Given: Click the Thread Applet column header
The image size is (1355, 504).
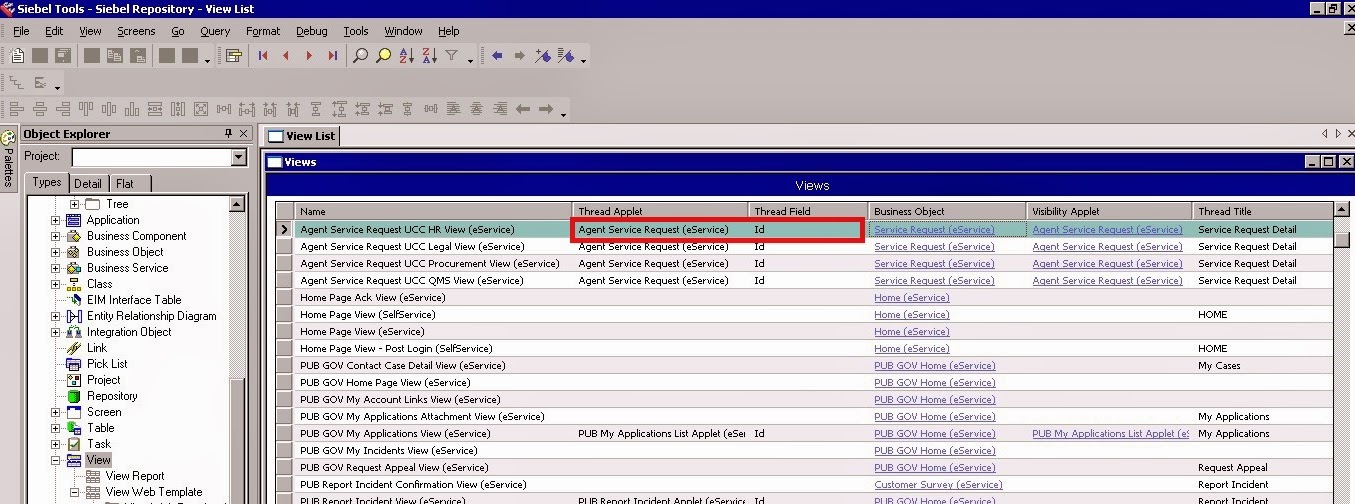Looking at the screenshot, I should 661,212.
